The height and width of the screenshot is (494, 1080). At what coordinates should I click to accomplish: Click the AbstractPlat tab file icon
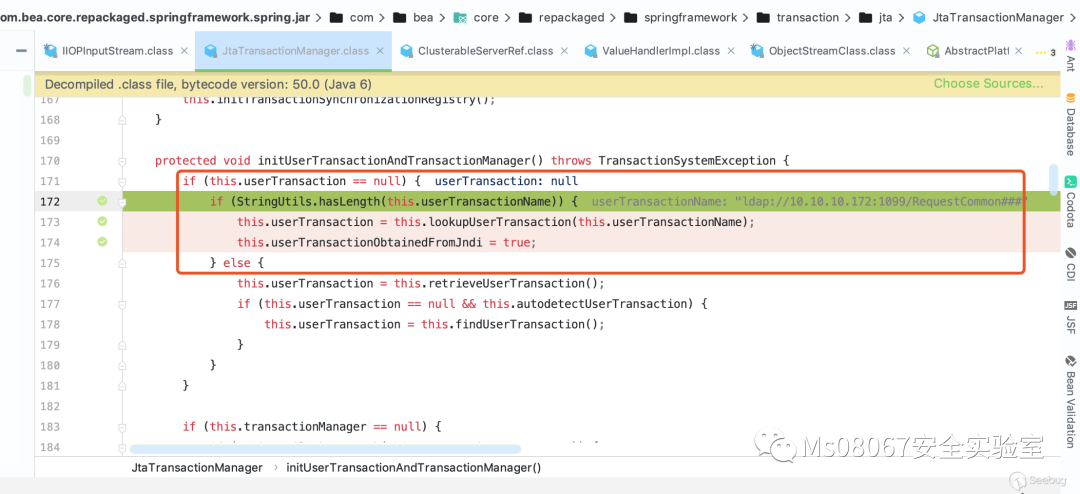click(x=933, y=50)
